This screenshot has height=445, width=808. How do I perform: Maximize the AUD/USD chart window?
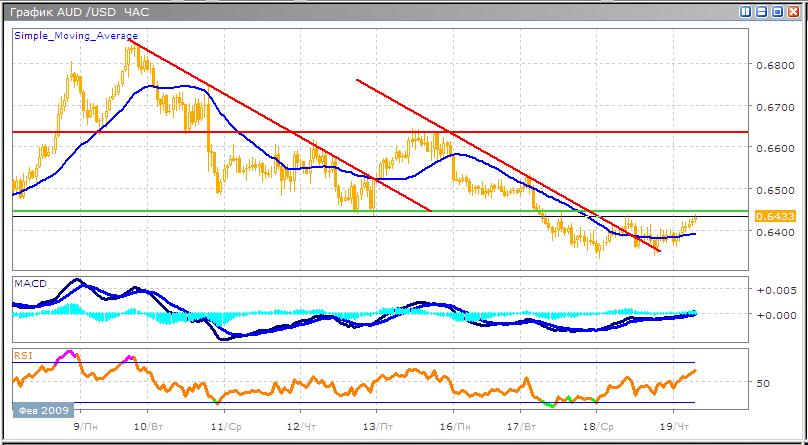click(x=776, y=11)
